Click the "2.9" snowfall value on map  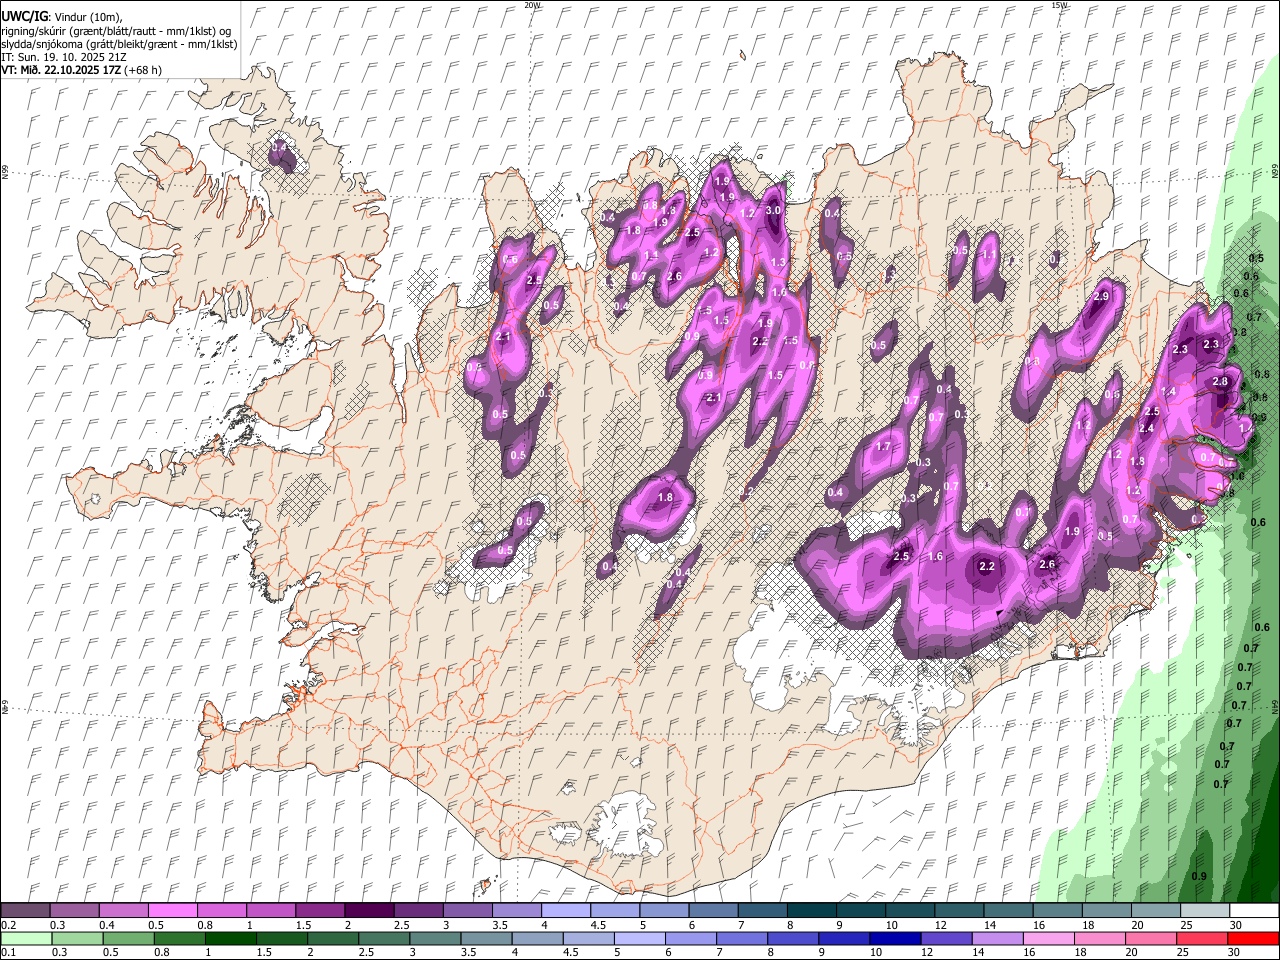tap(1102, 297)
